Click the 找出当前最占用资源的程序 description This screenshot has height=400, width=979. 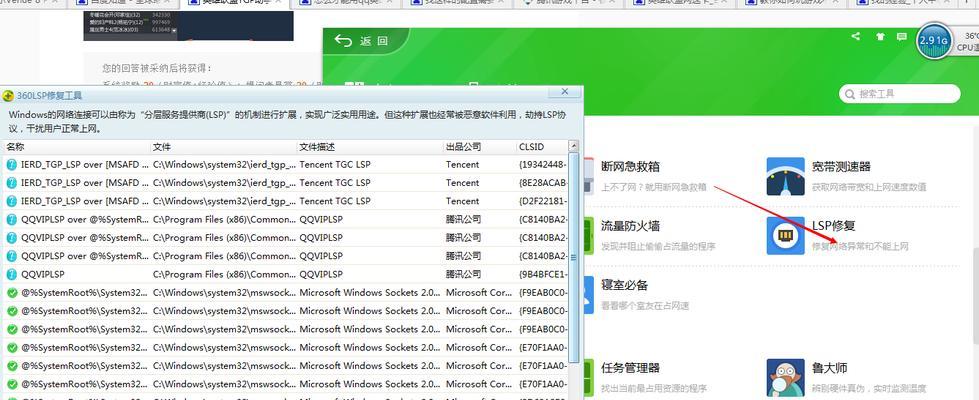(x=654, y=389)
